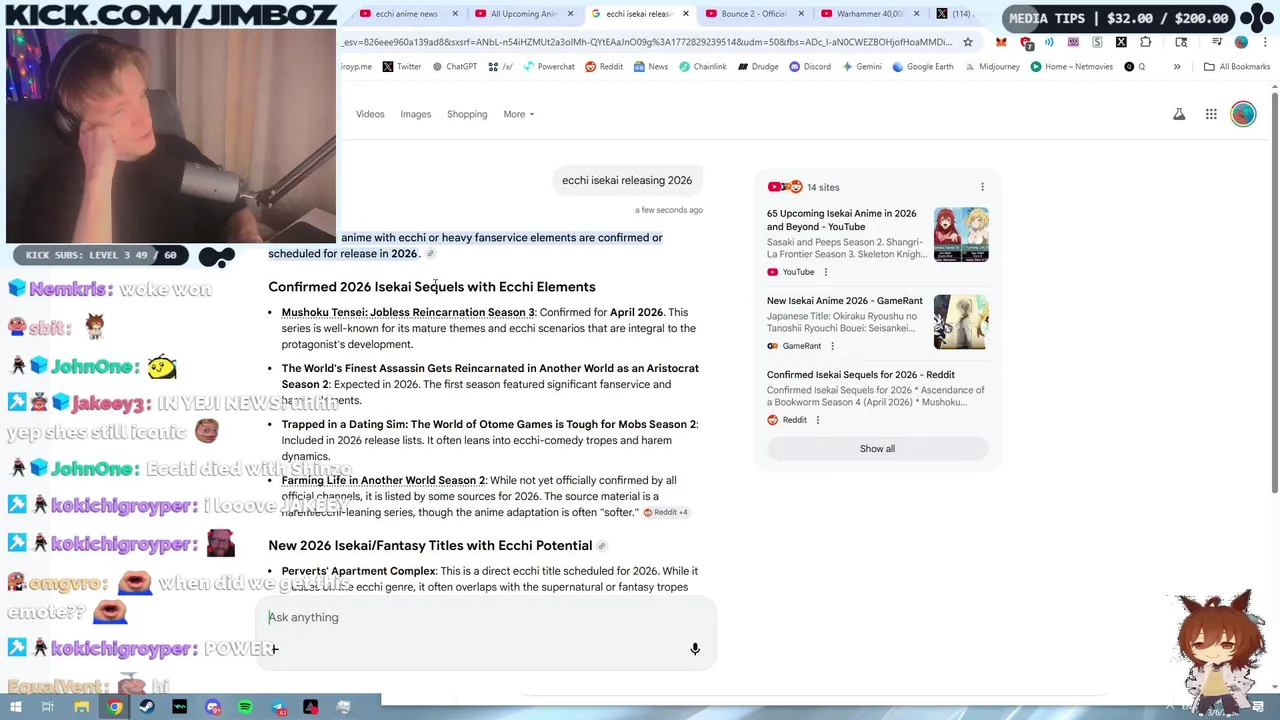Click 'Perverts' Apartment Complex' title text

[x=359, y=572]
